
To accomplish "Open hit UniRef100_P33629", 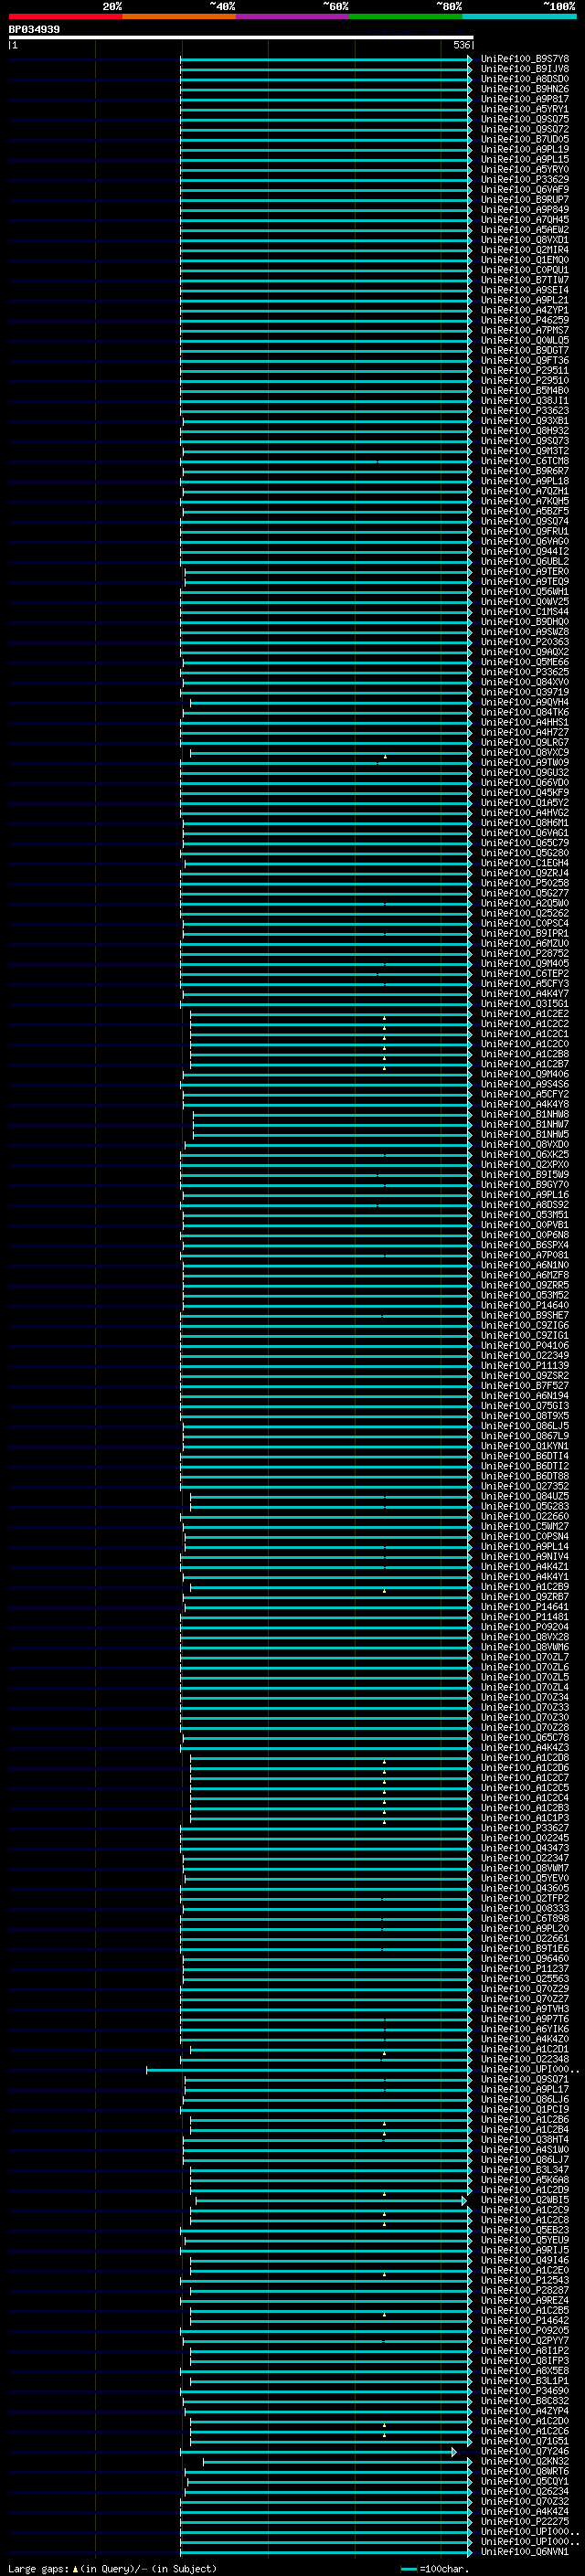I will (x=525, y=180).
